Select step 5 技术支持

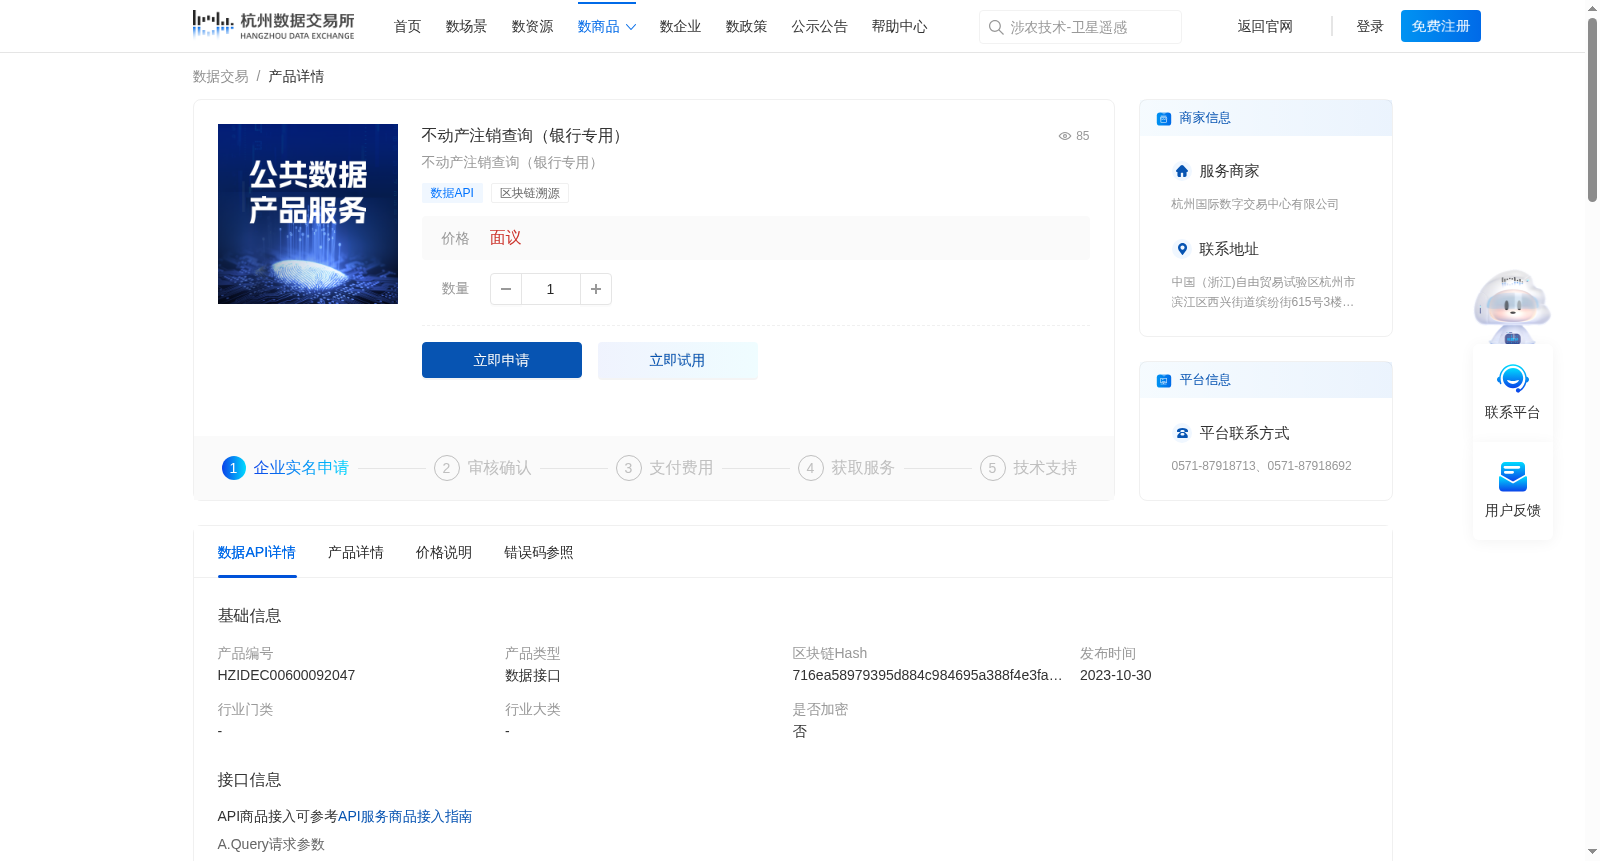[1029, 468]
